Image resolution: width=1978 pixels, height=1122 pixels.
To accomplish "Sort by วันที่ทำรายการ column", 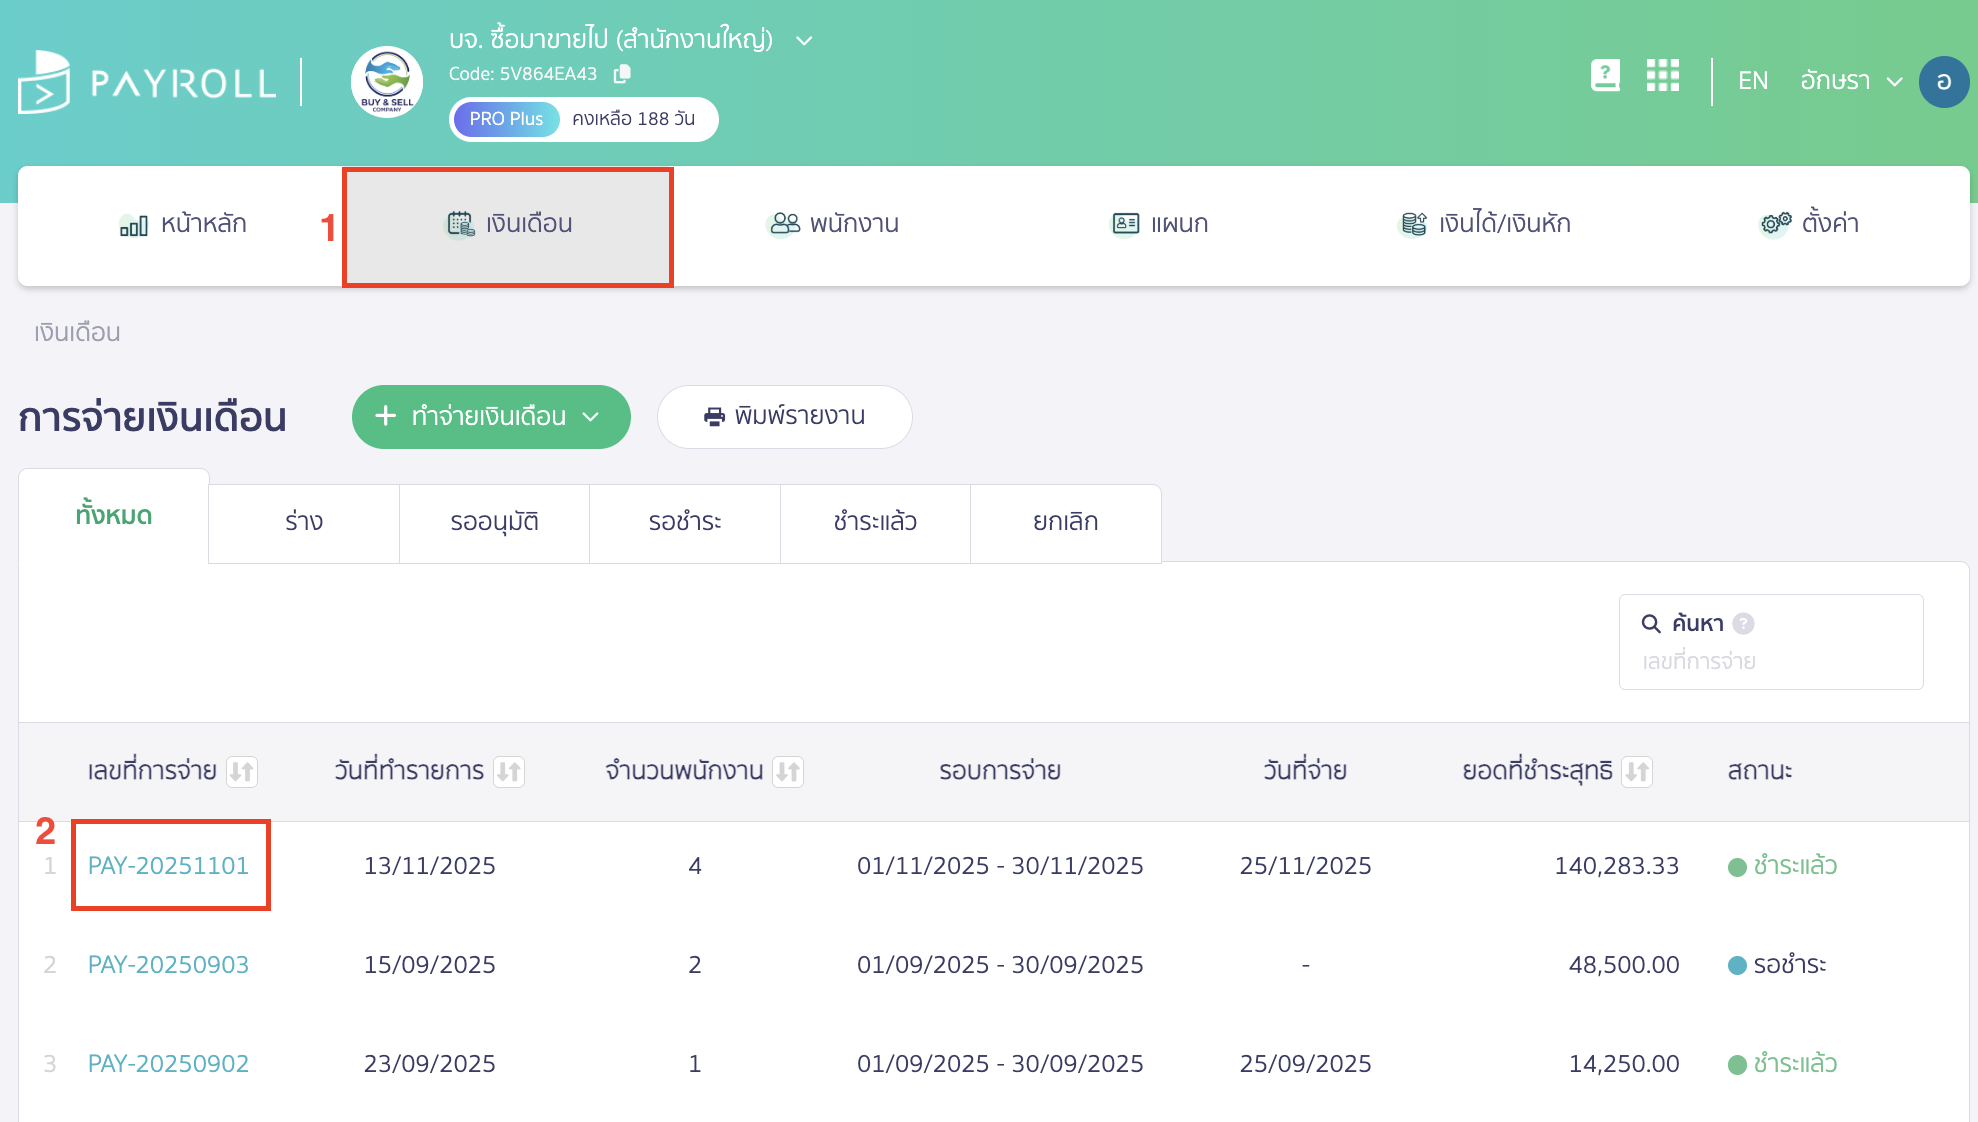I will pos(509,772).
